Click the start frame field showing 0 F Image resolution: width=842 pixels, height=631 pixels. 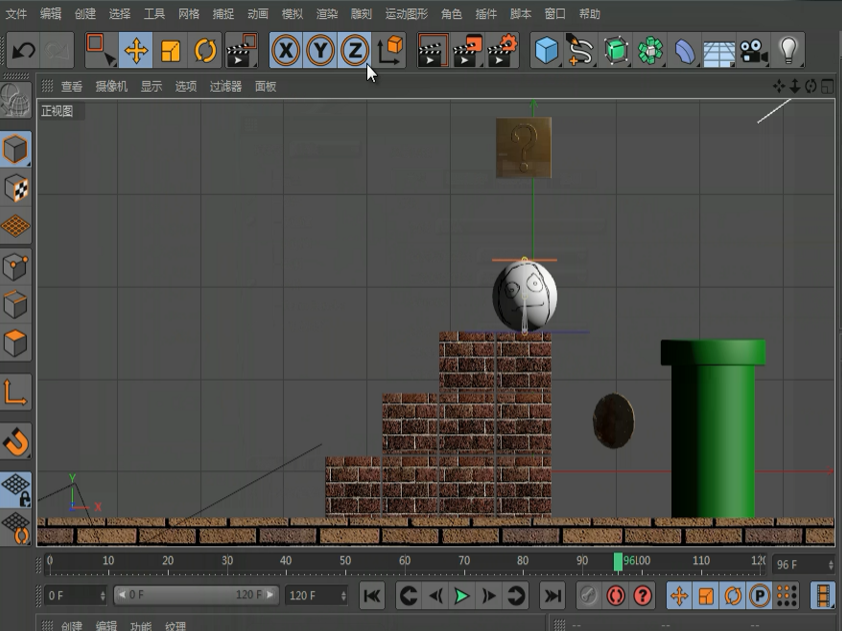75,596
